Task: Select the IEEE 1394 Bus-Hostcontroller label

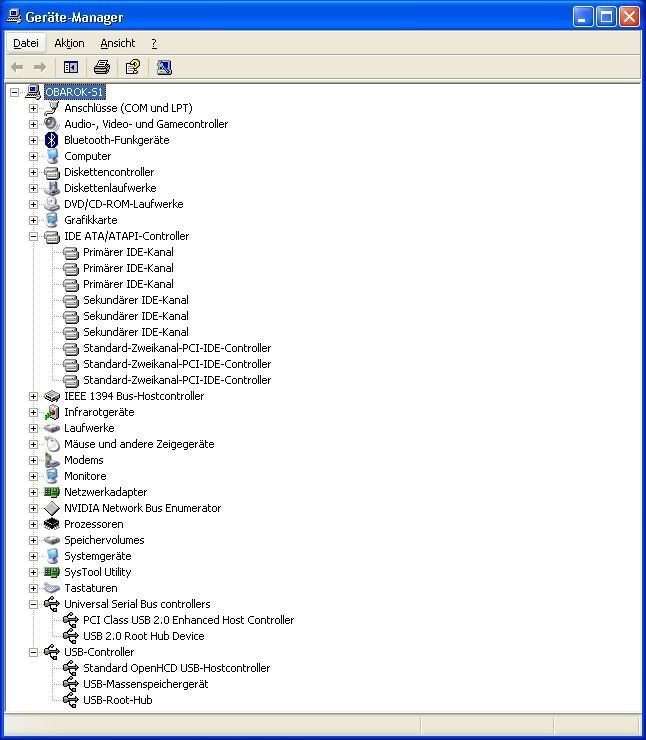Action: pyautogui.click(x=134, y=396)
